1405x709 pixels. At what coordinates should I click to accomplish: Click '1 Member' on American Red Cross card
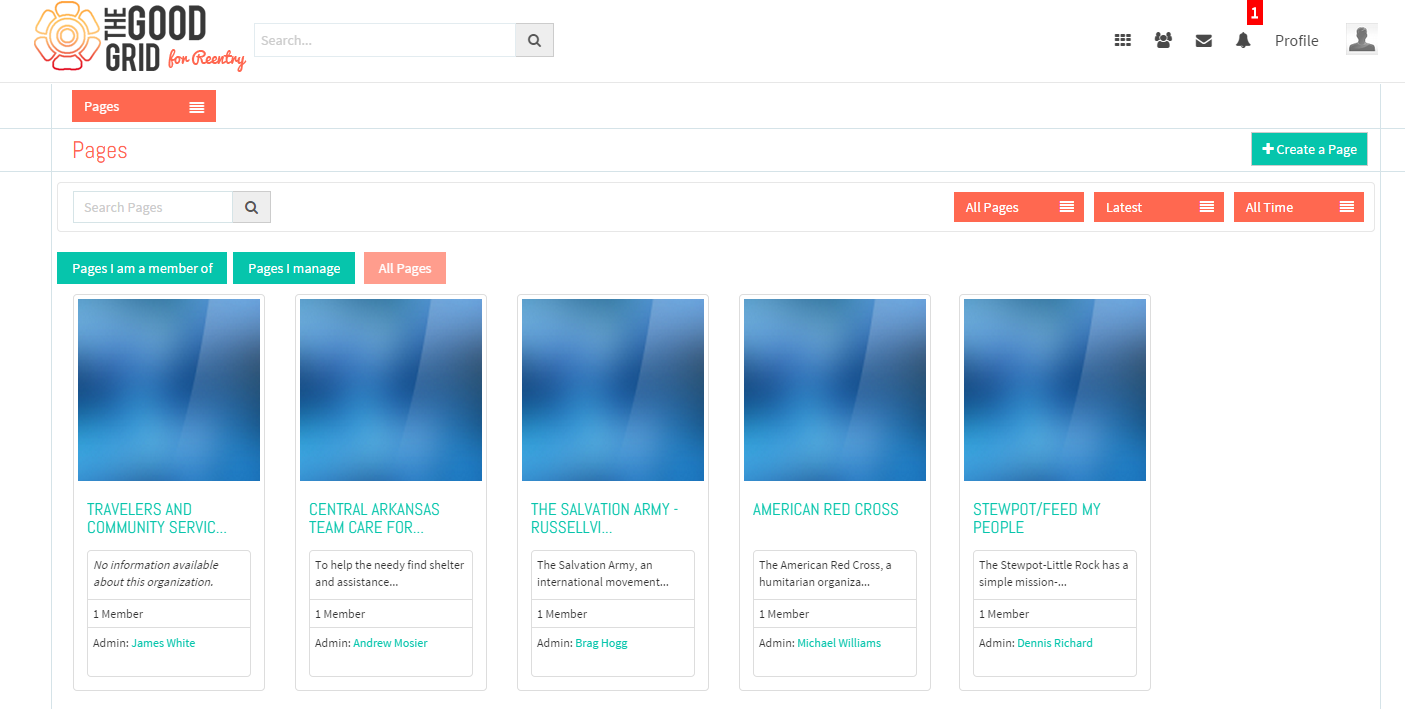784,614
